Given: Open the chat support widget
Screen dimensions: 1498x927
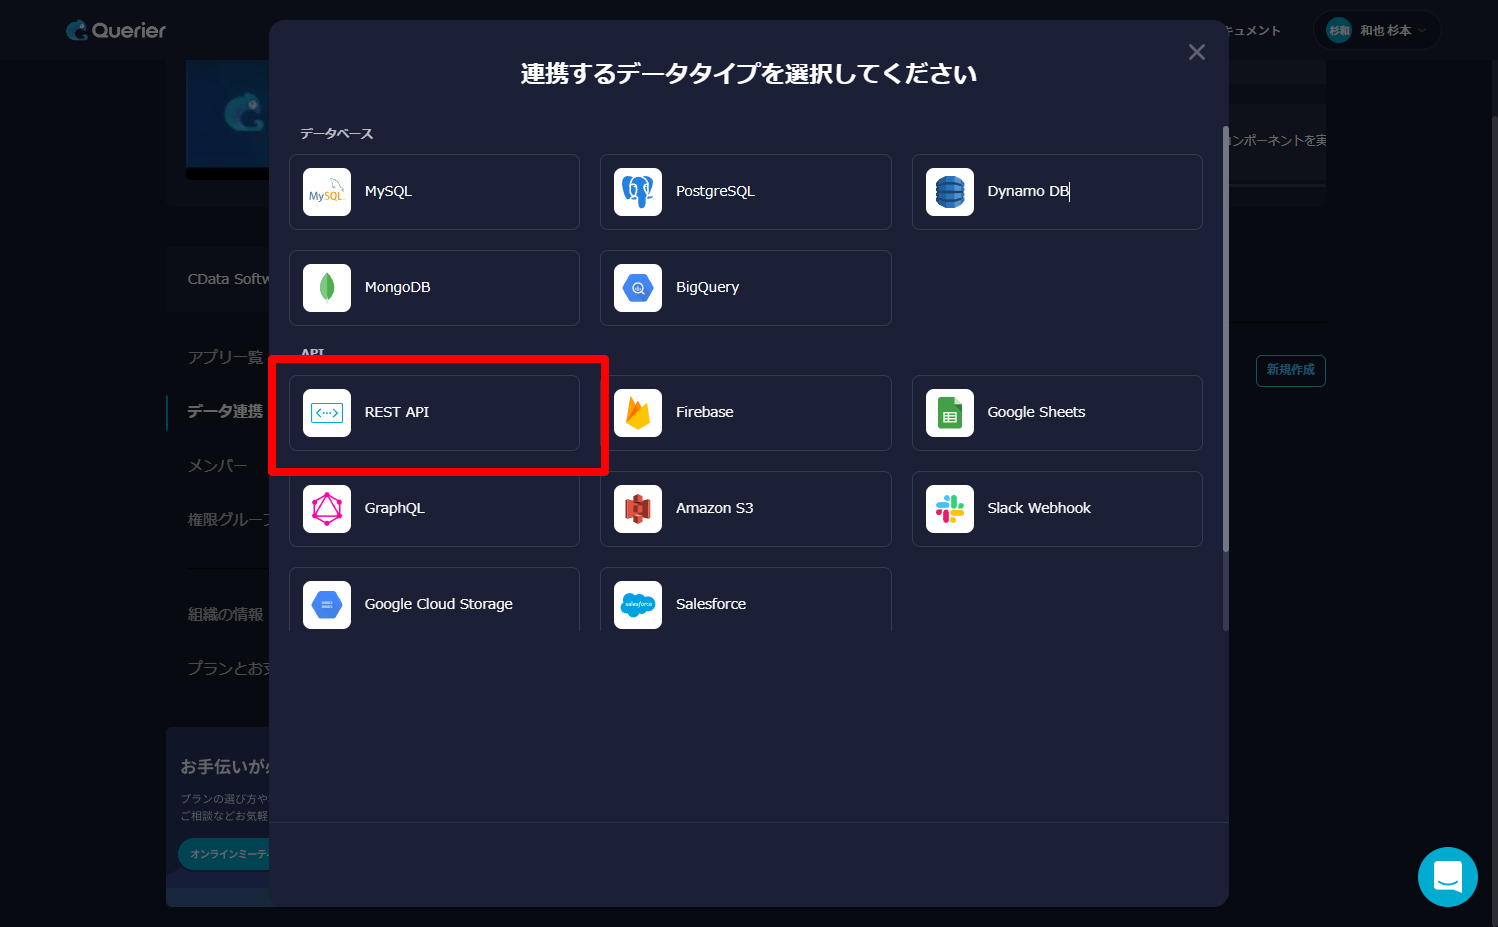Looking at the screenshot, I should coord(1448,877).
